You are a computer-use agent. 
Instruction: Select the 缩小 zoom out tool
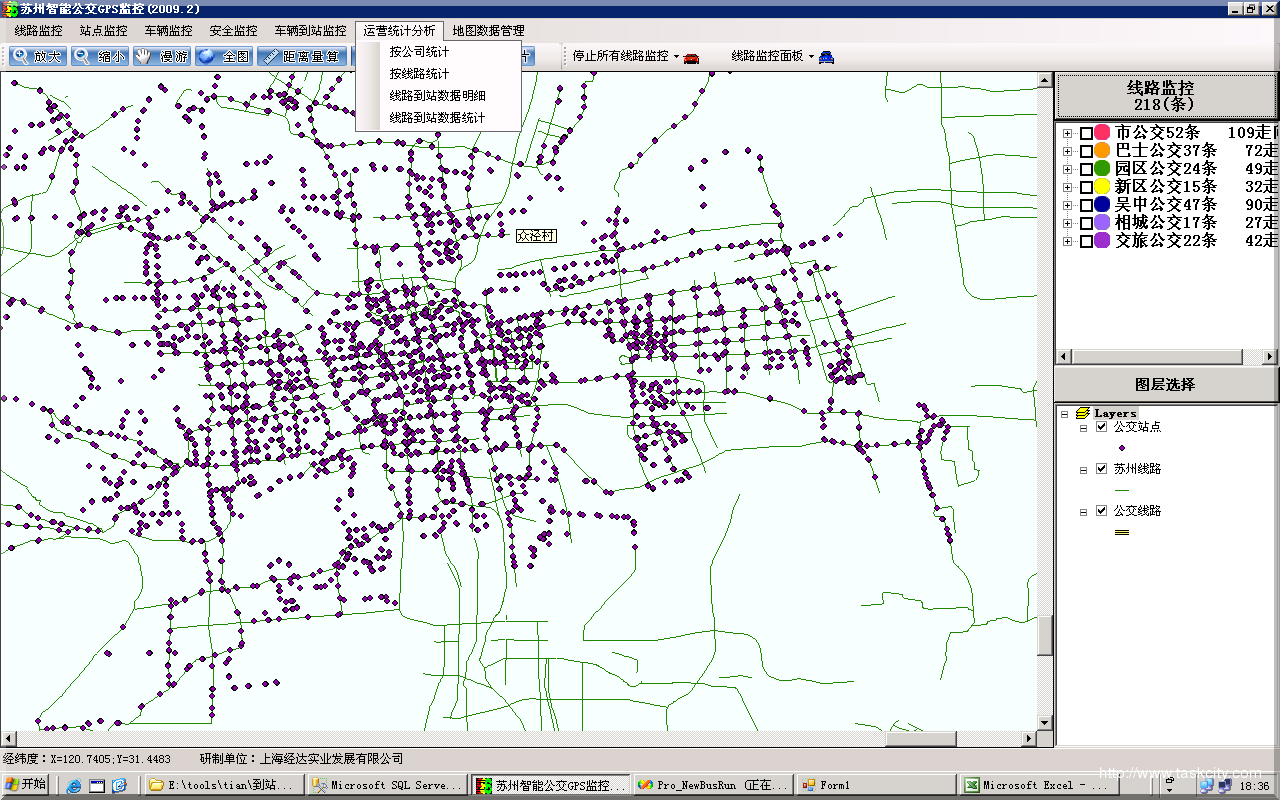[x=100, y=56]
